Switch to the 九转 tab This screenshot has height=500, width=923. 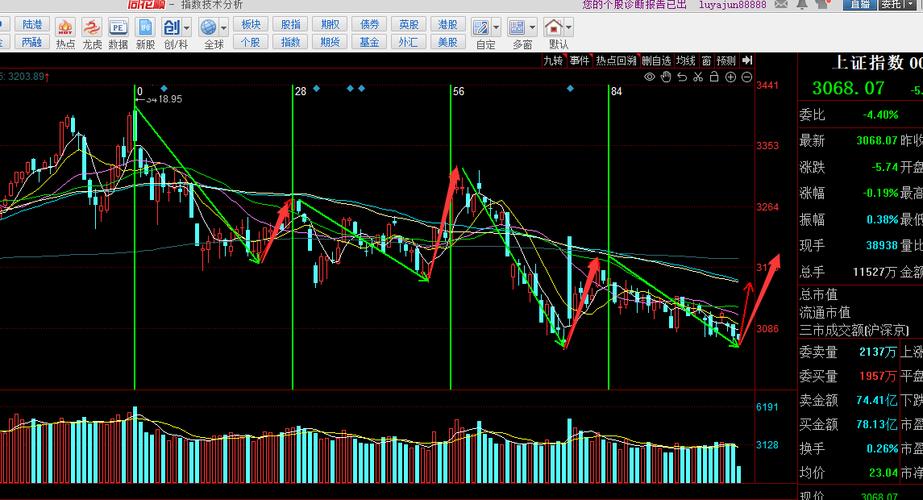click(553, 61)
